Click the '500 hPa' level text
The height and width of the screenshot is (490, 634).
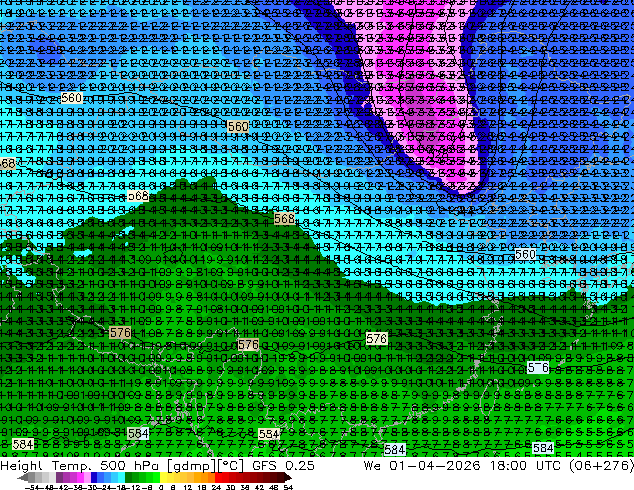click(131, 466)
